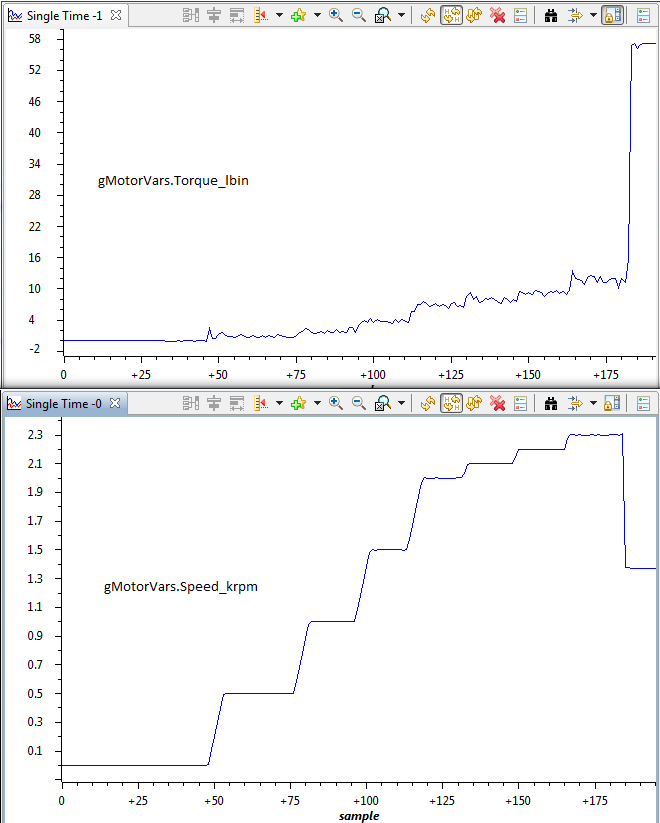Open reset zoom dropdown in Single Time -0
The height and width of the screenshot is (823, 660).
click(x=402, y=403)
